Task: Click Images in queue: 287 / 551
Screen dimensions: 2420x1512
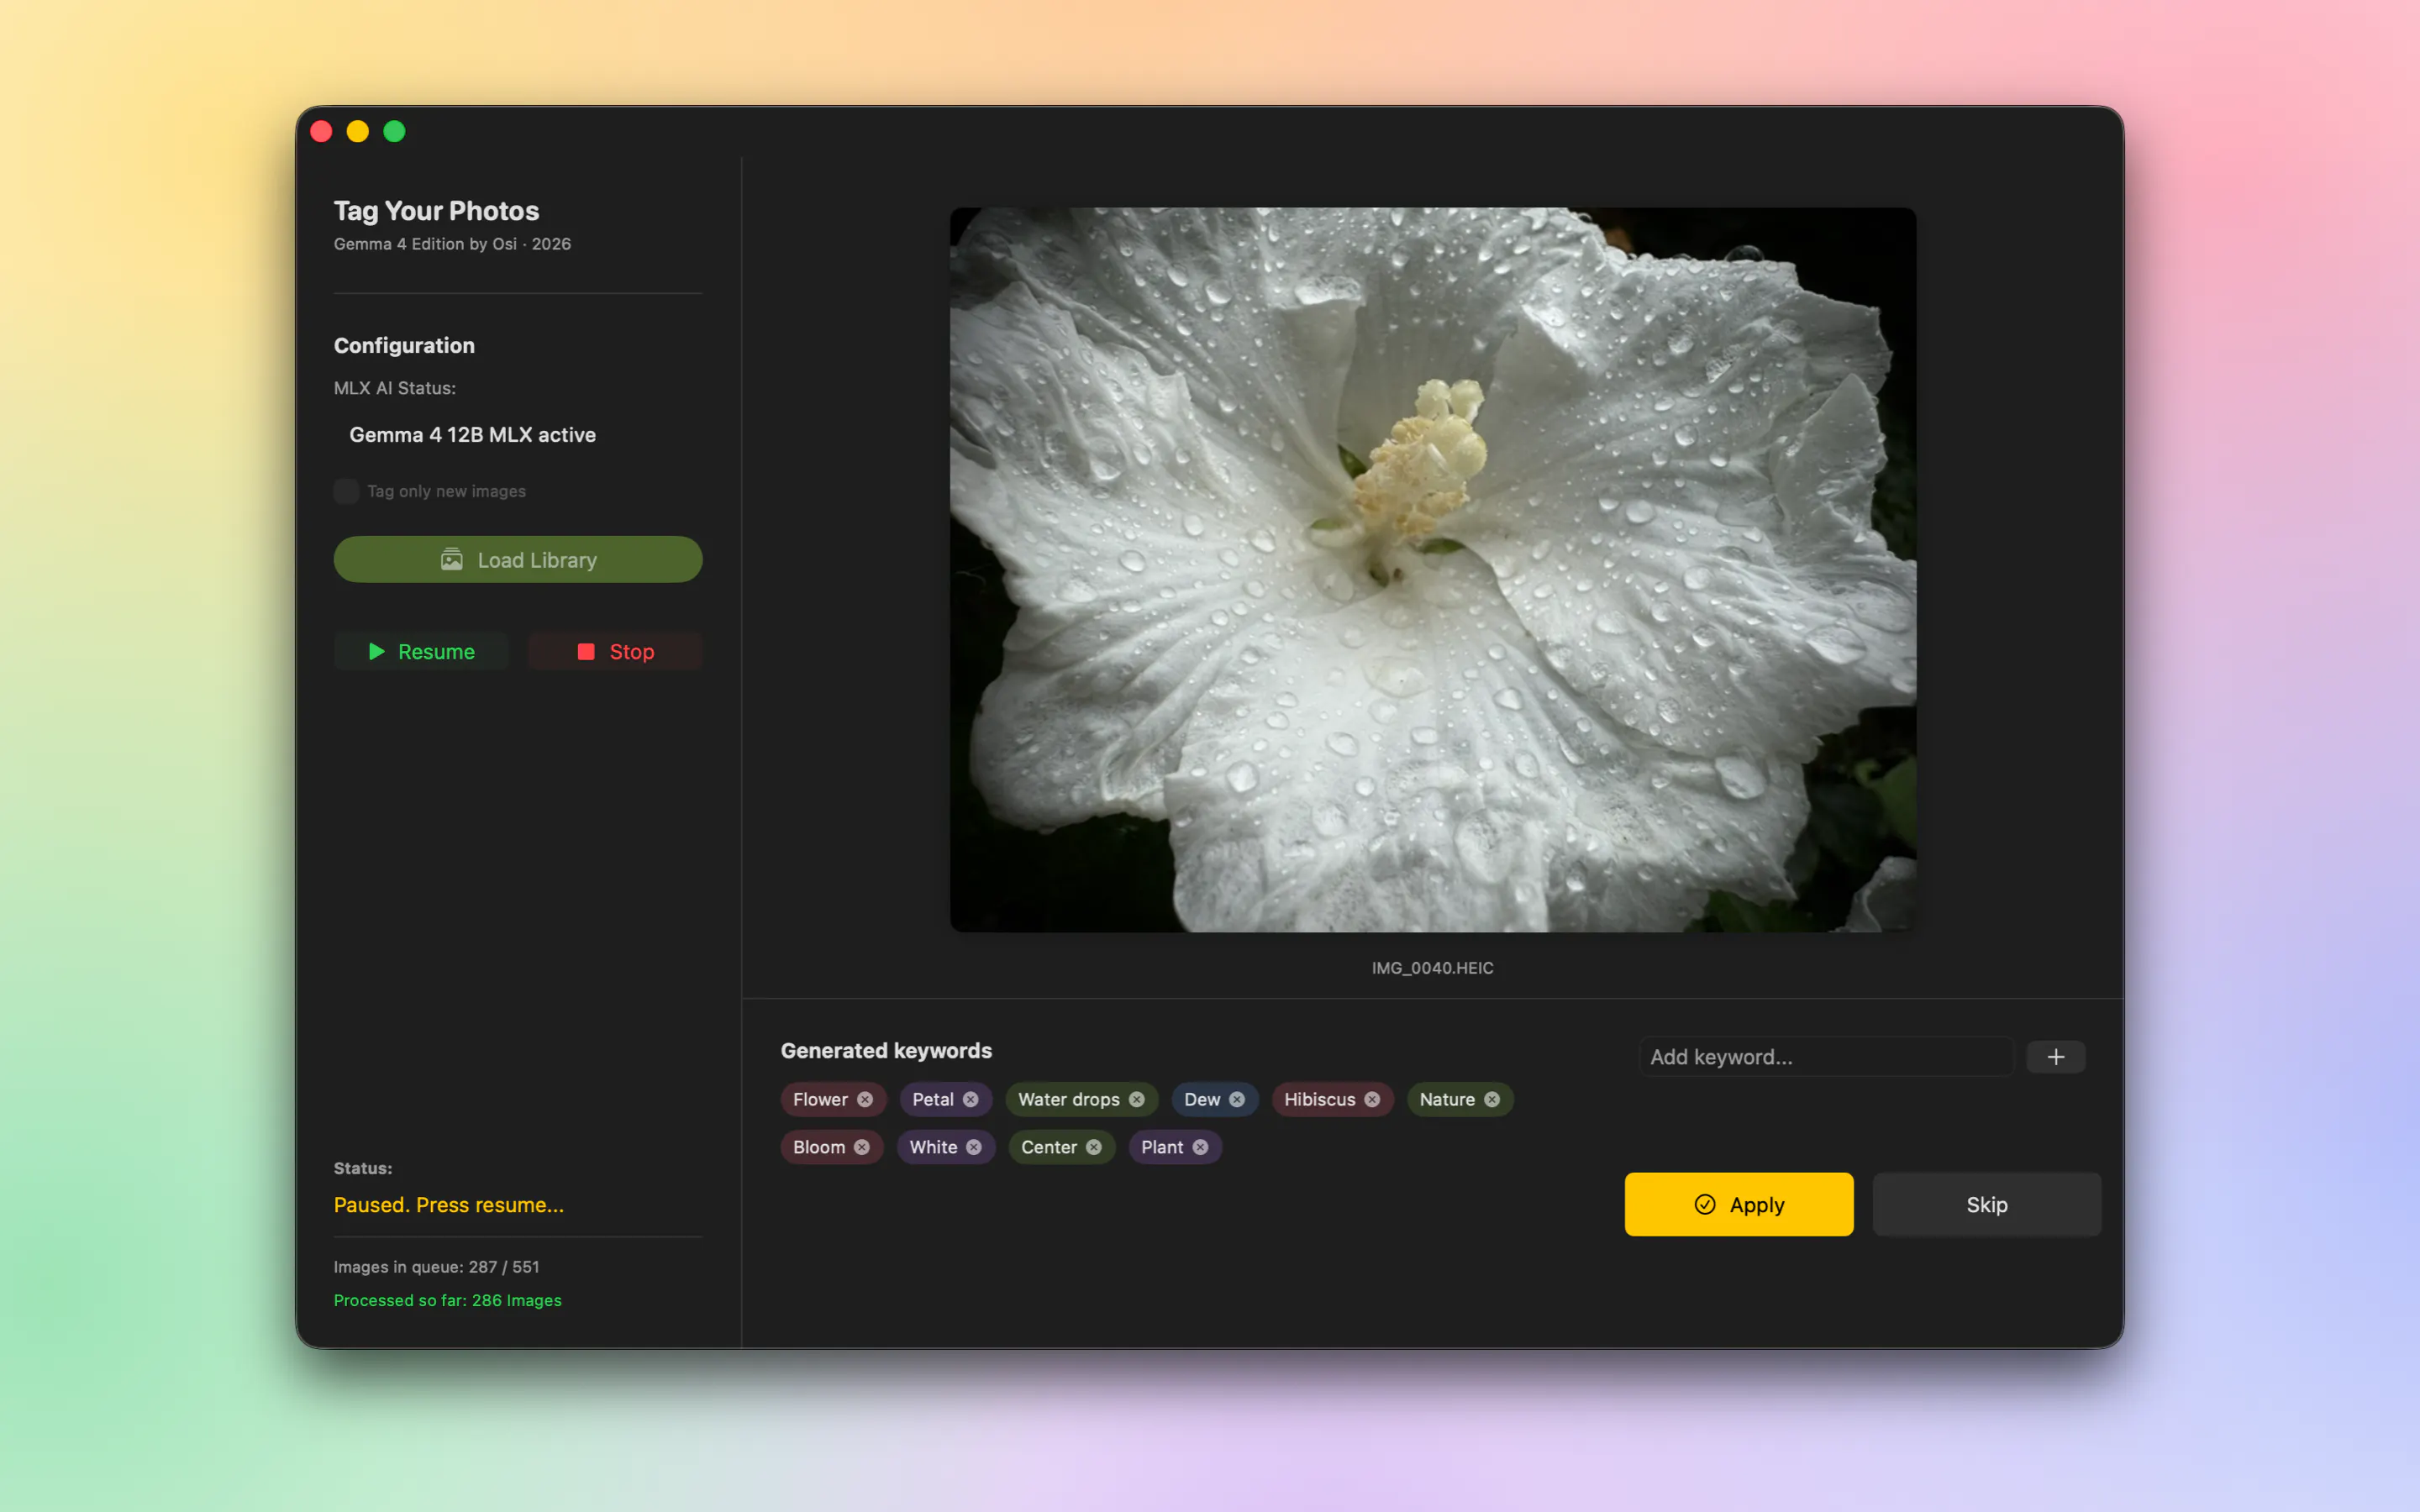Action: pyautogui.click(x=436, y=1267)
